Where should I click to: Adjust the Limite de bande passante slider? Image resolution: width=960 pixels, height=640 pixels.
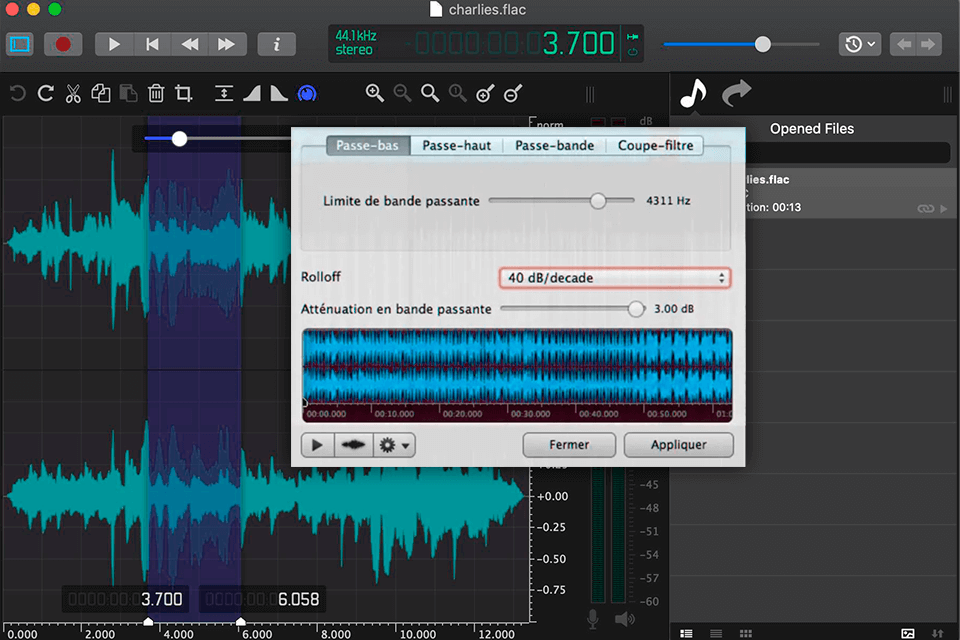tap(598, 200)
